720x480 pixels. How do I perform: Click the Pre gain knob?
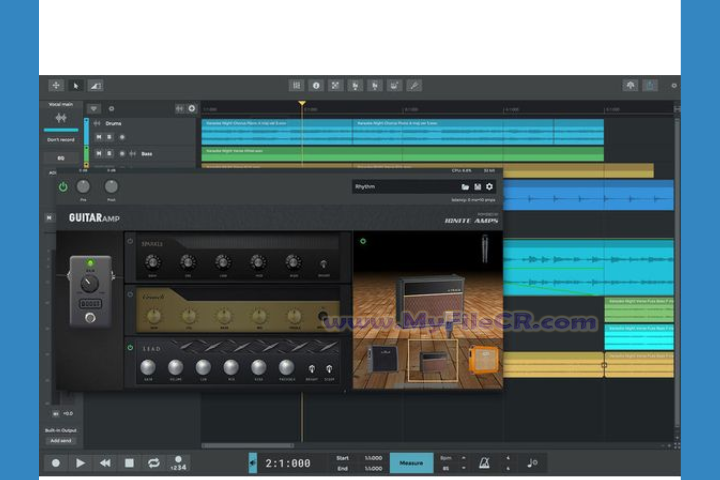tap(83, 186)
